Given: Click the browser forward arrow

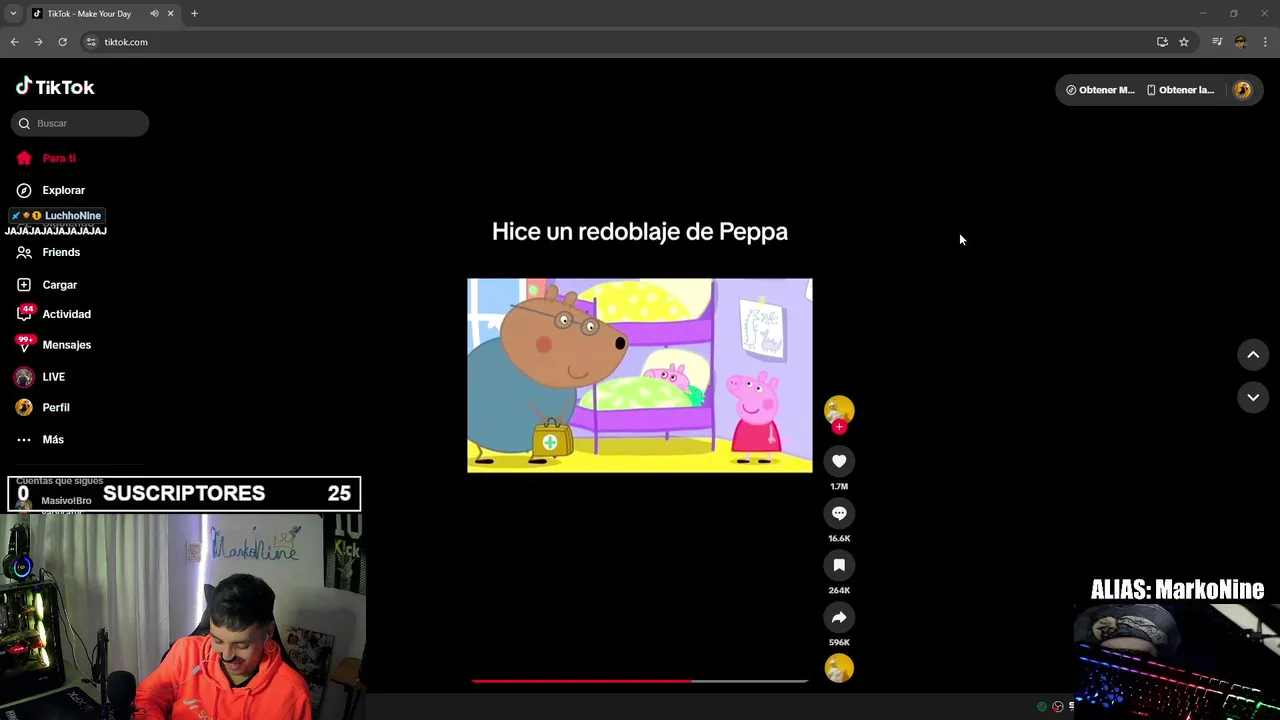Looking at the screenshot, I should pos(38,42).
